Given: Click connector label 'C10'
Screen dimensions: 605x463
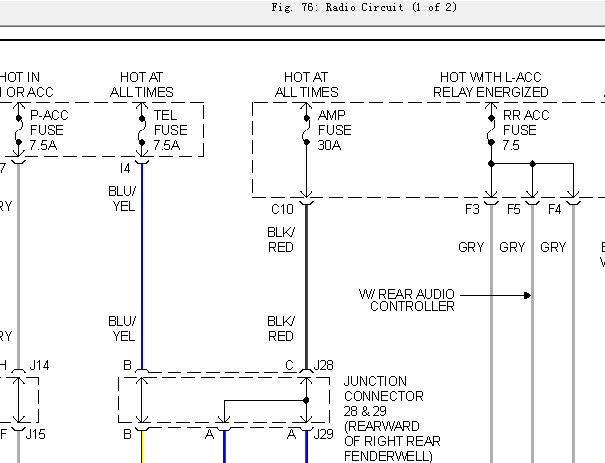Looking at the screenshot, I should point(282,209).
